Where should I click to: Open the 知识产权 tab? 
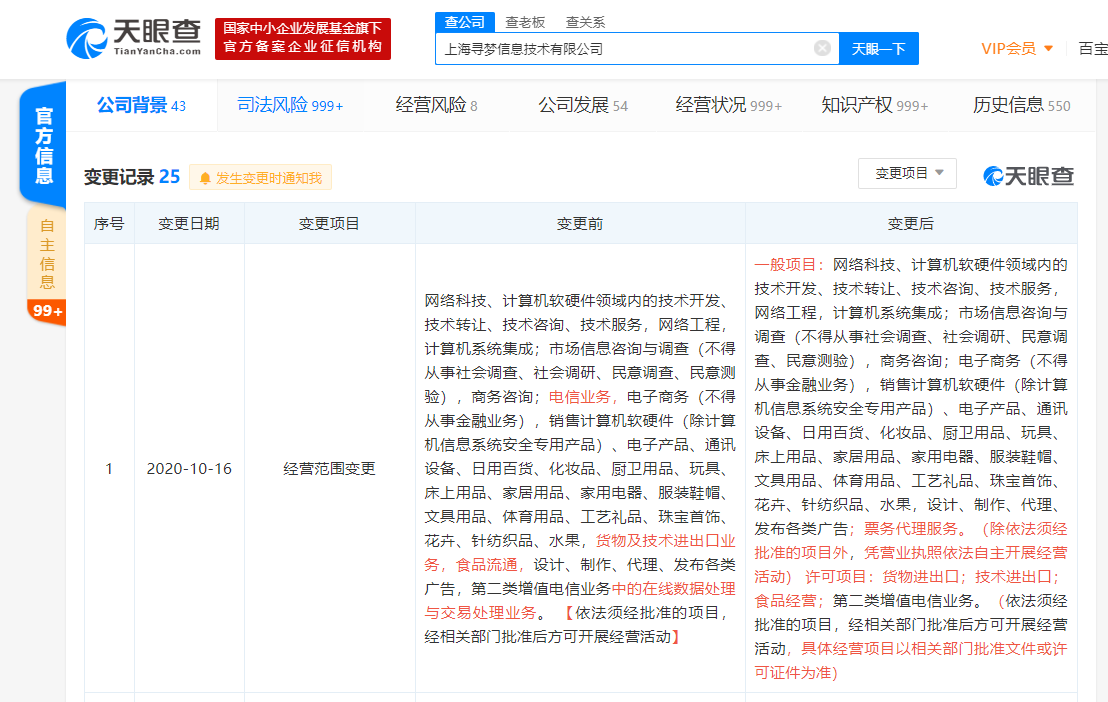coord(875,105)
